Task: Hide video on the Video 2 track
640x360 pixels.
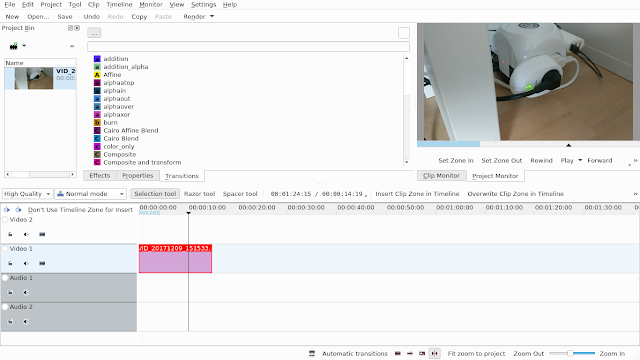Action: coord(42,234)
